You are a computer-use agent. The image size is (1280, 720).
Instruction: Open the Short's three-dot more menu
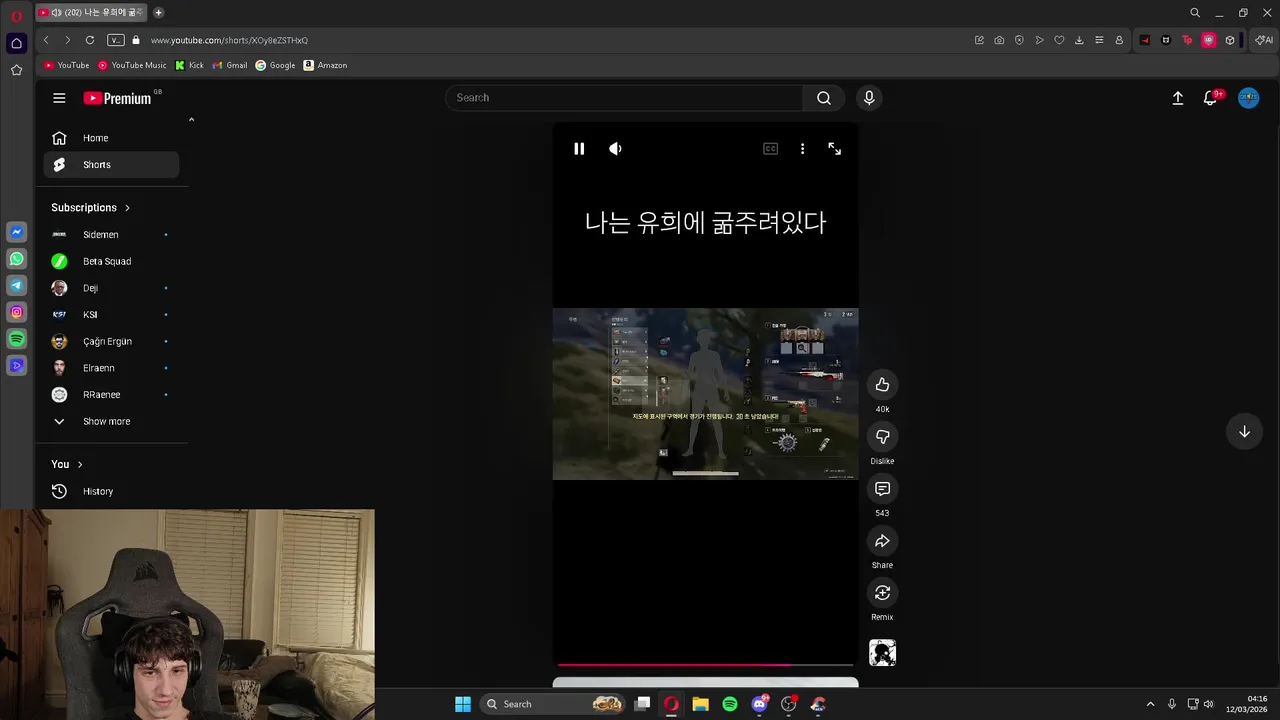pyautogui.click(x=802, y=149)
